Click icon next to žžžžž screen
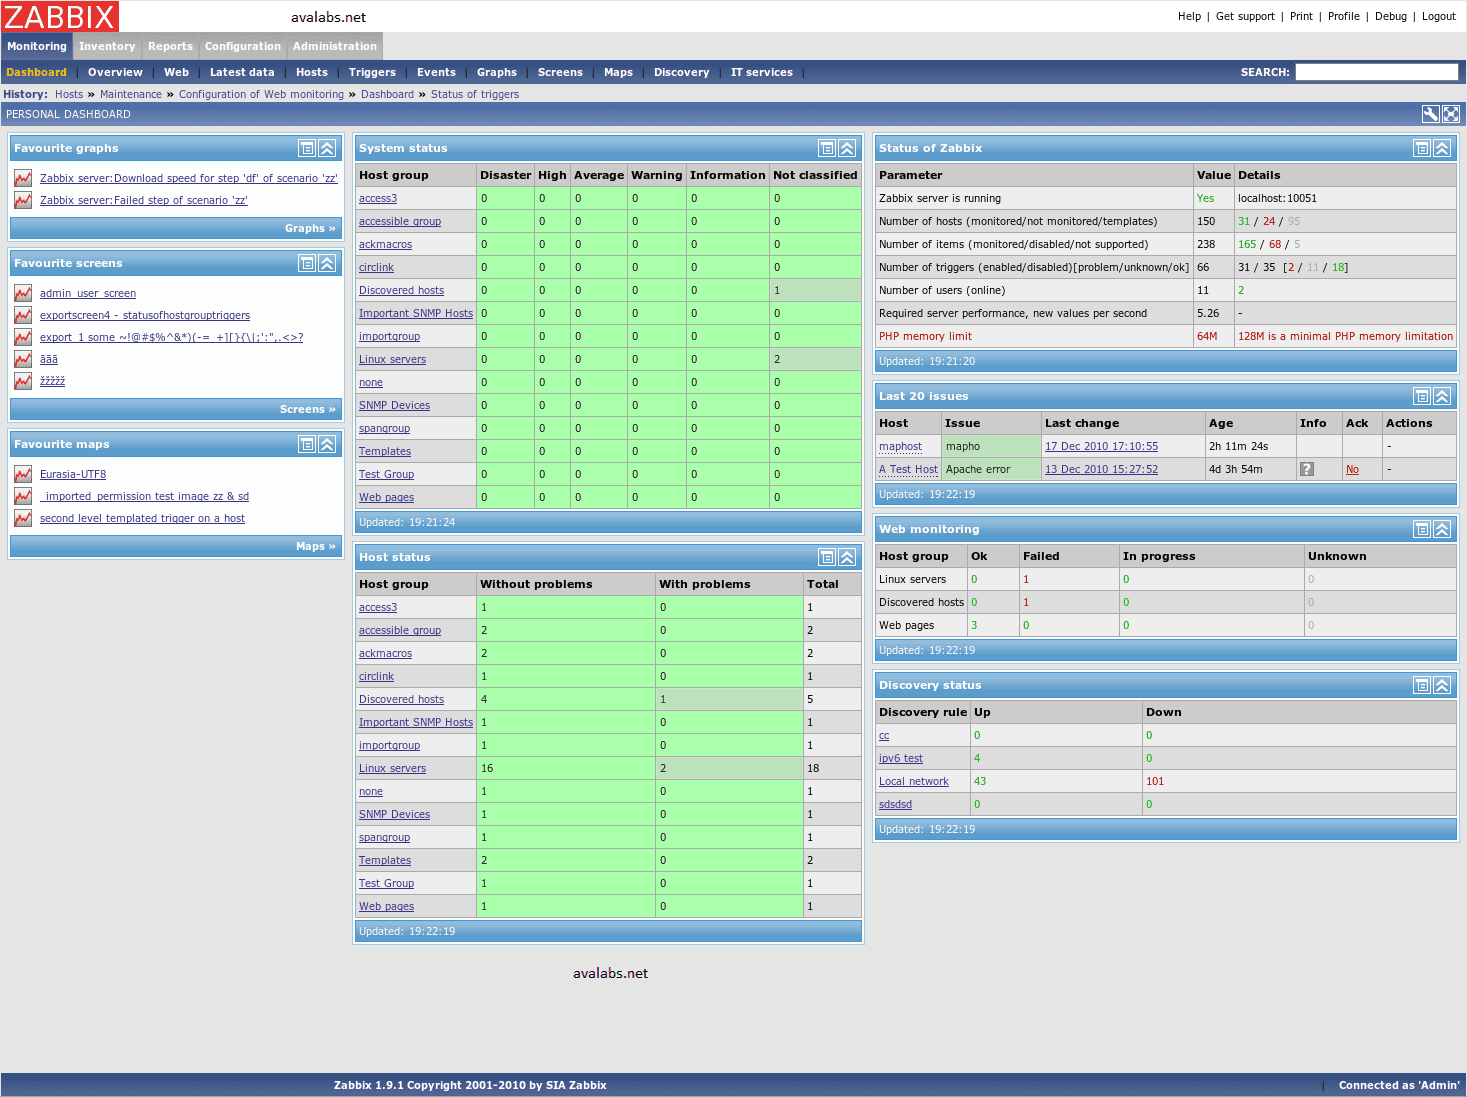 tap(23, 381)
